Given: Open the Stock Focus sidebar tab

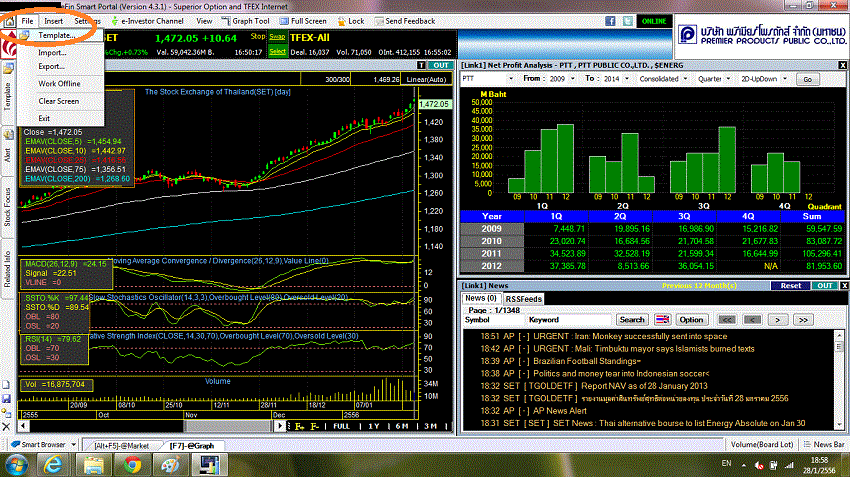Looking at the screenshot, I should pos(7,207).
